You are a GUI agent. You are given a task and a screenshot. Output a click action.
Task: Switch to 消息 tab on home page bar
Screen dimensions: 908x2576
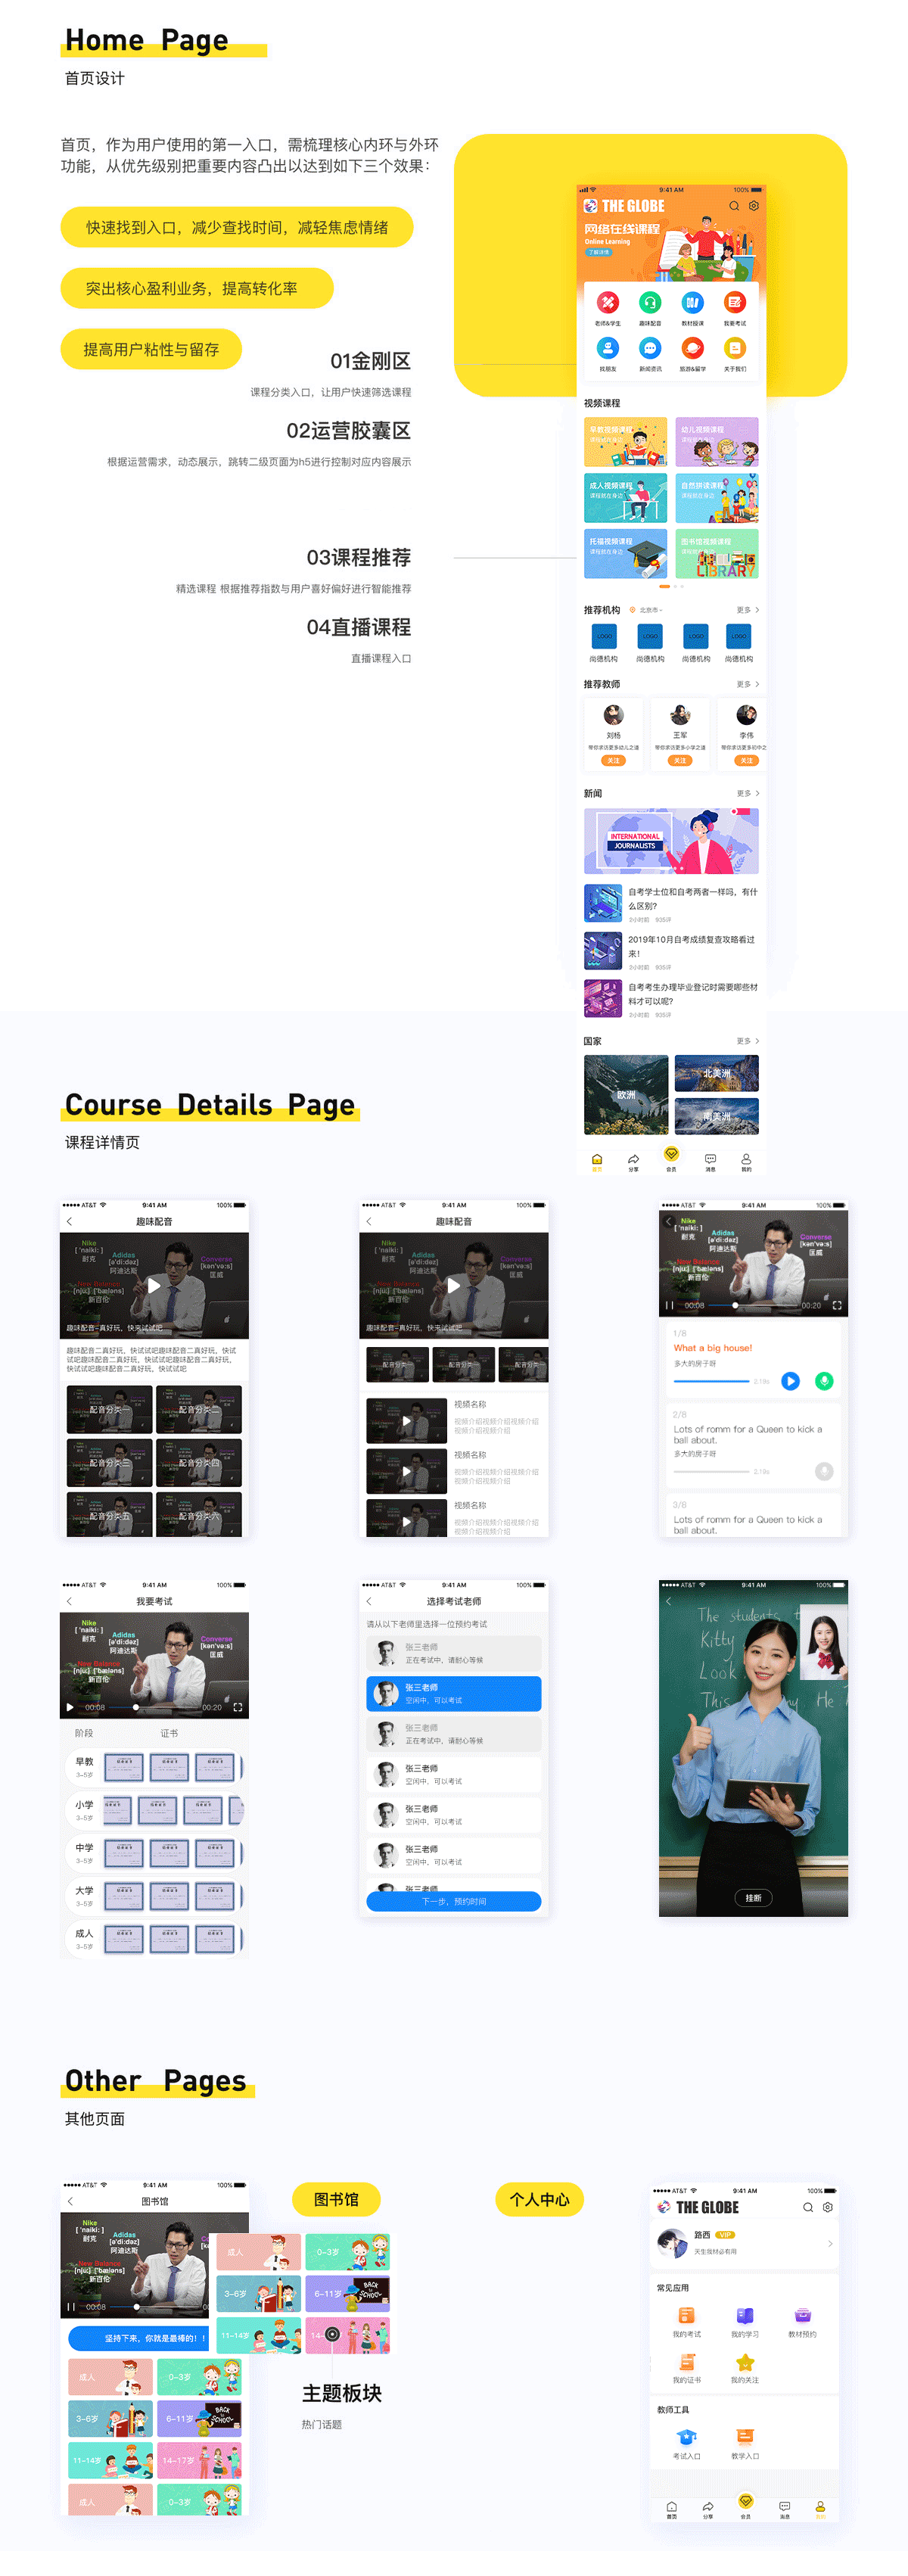(710, 1161)
